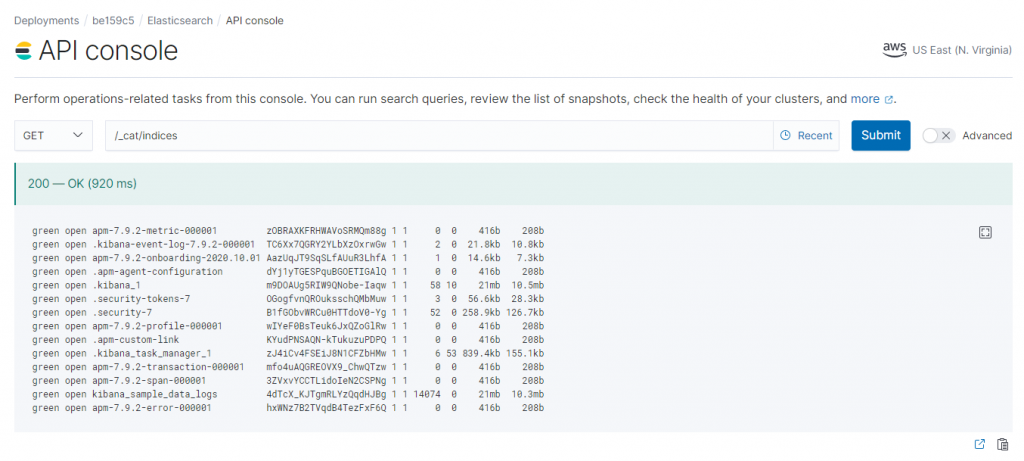This screenshot has width=1024, height=461.
Task: Click UUID zOBRAXKFRHWAVoSRMQm88g
Action: 327,231
